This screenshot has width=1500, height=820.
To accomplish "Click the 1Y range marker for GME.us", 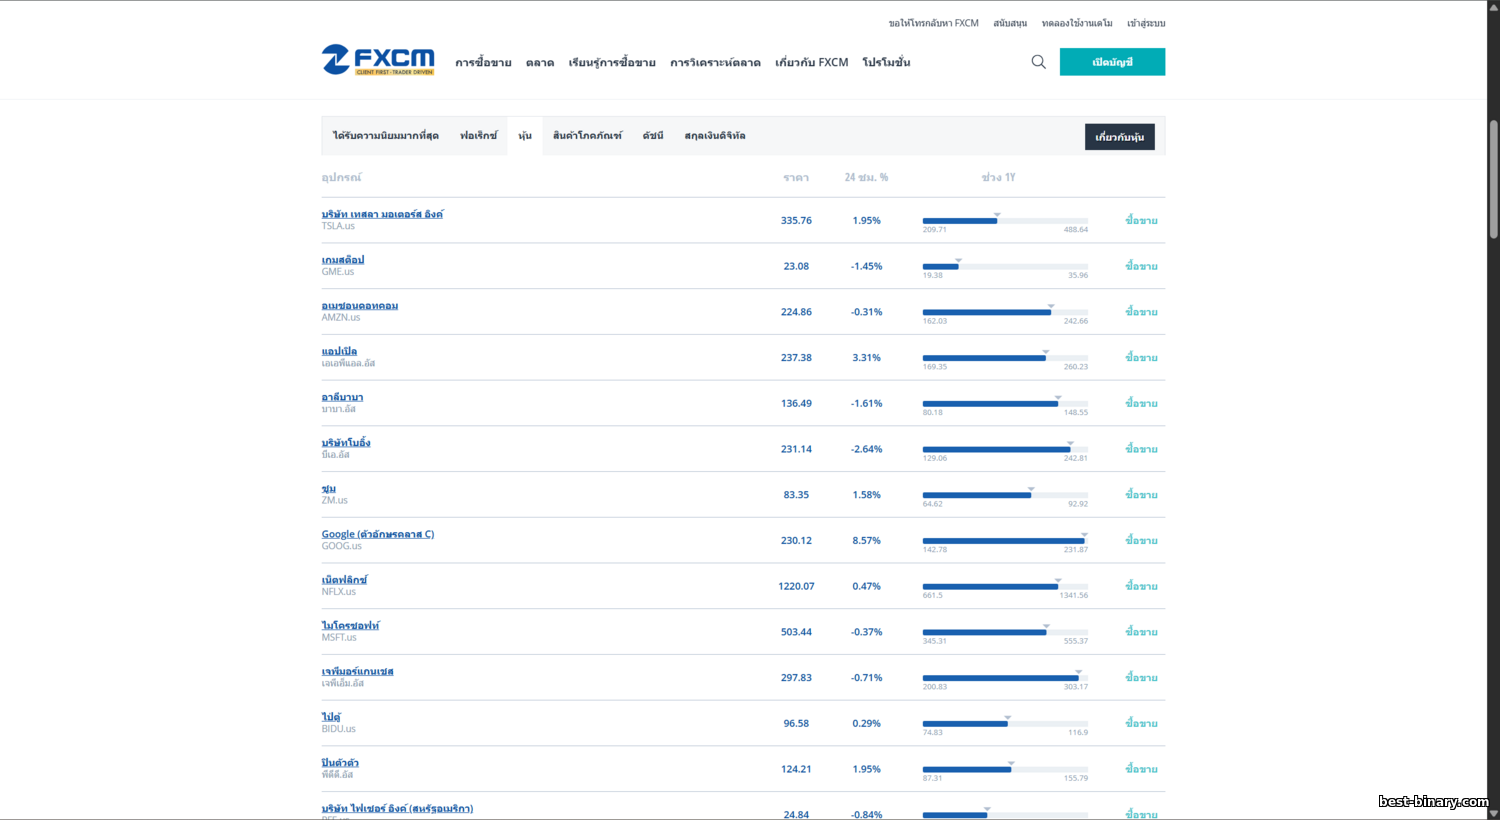I will click(958, 261).
